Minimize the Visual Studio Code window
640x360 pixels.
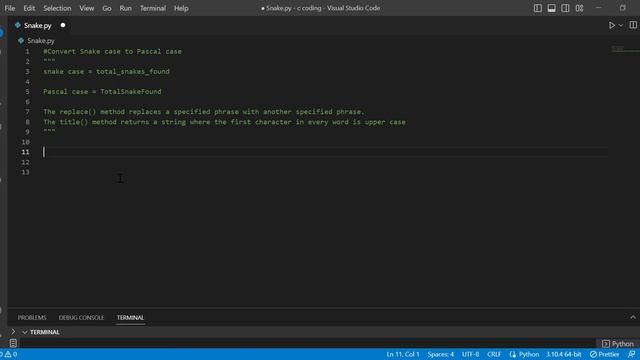598,8
